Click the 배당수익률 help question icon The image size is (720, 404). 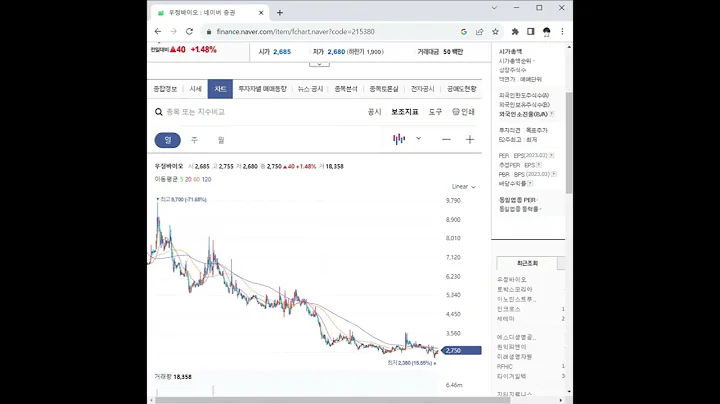point(530,183)
